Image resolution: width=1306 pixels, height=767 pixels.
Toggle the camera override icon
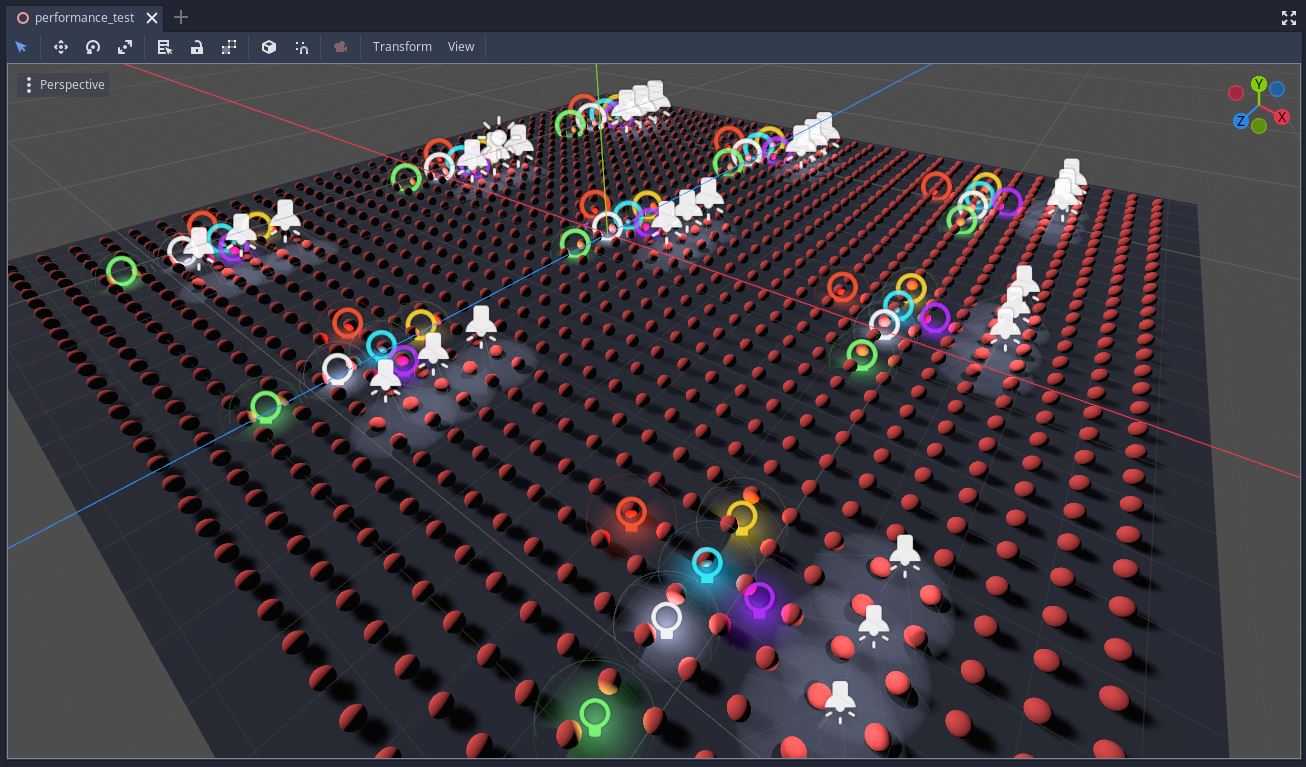point(341,47)
